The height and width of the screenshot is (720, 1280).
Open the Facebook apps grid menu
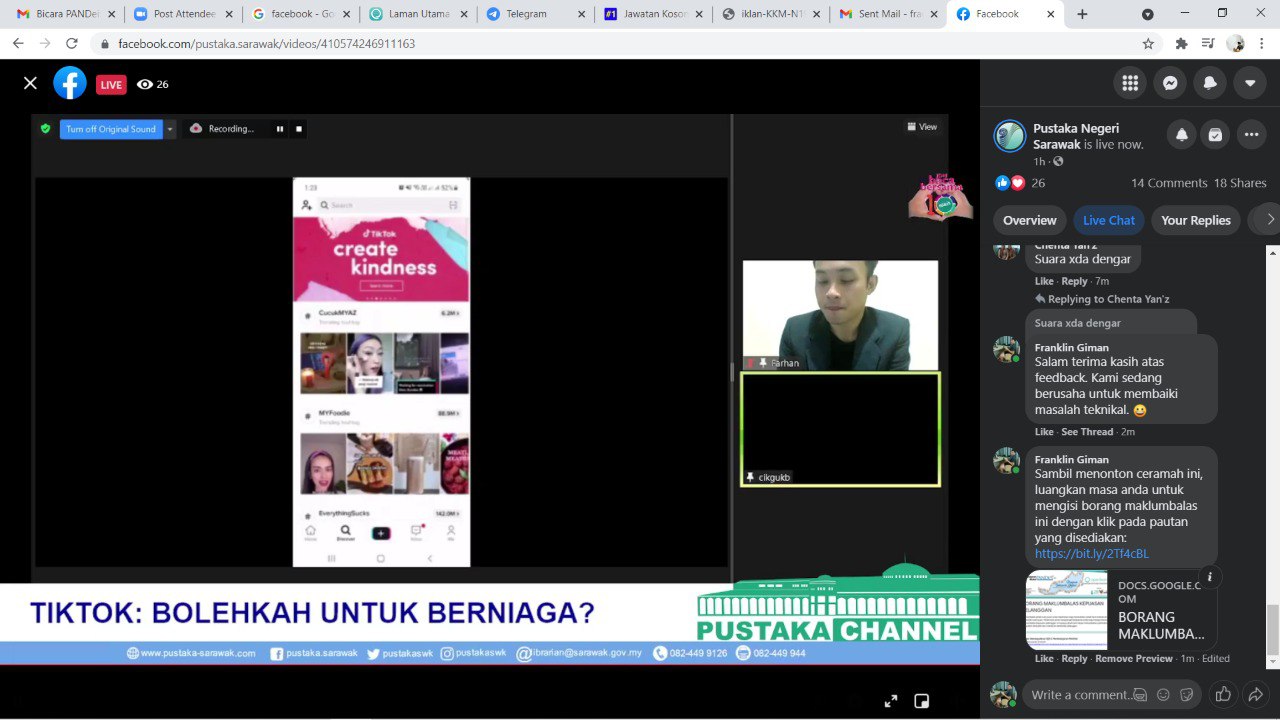pyautogui.click(x=1130, y=83)
